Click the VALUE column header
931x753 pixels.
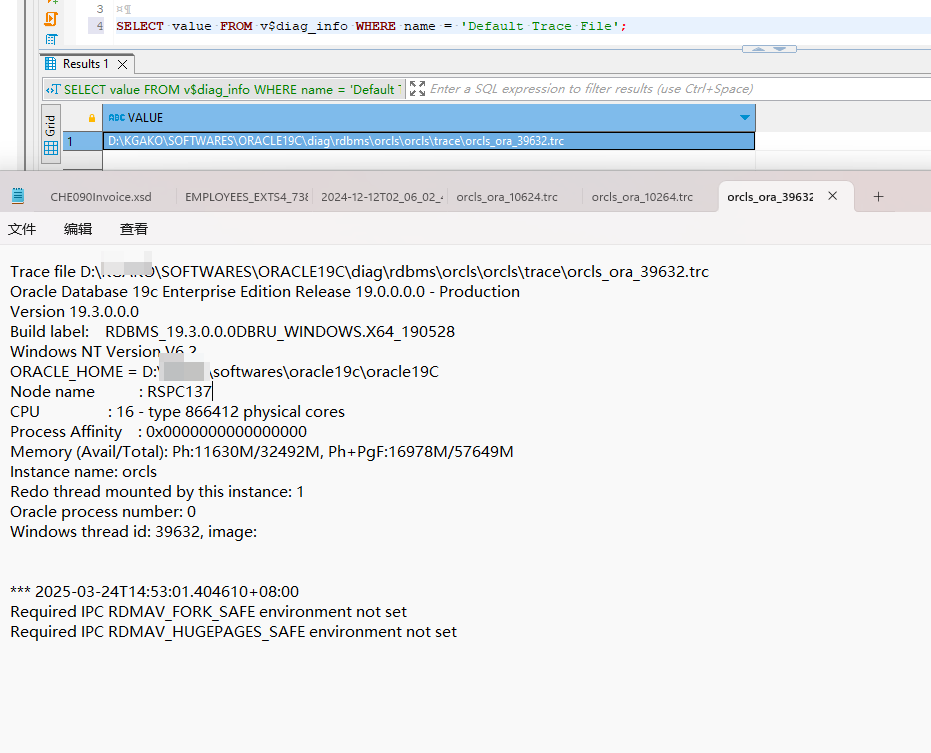point(429,118)
